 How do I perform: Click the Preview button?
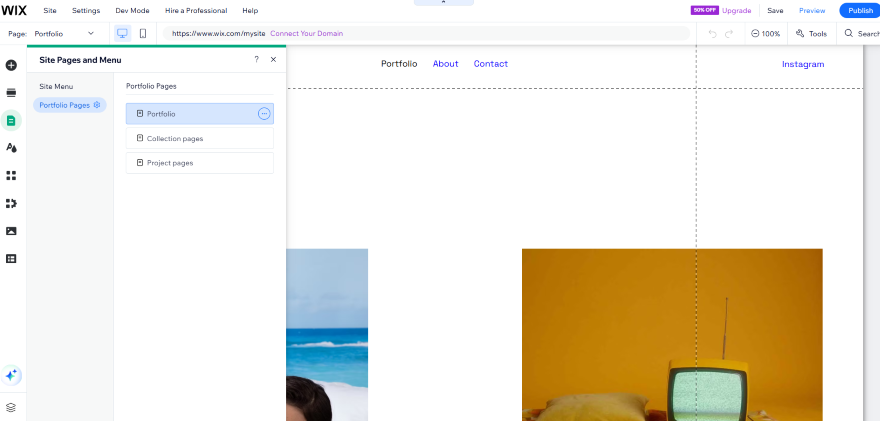(812, 11)
